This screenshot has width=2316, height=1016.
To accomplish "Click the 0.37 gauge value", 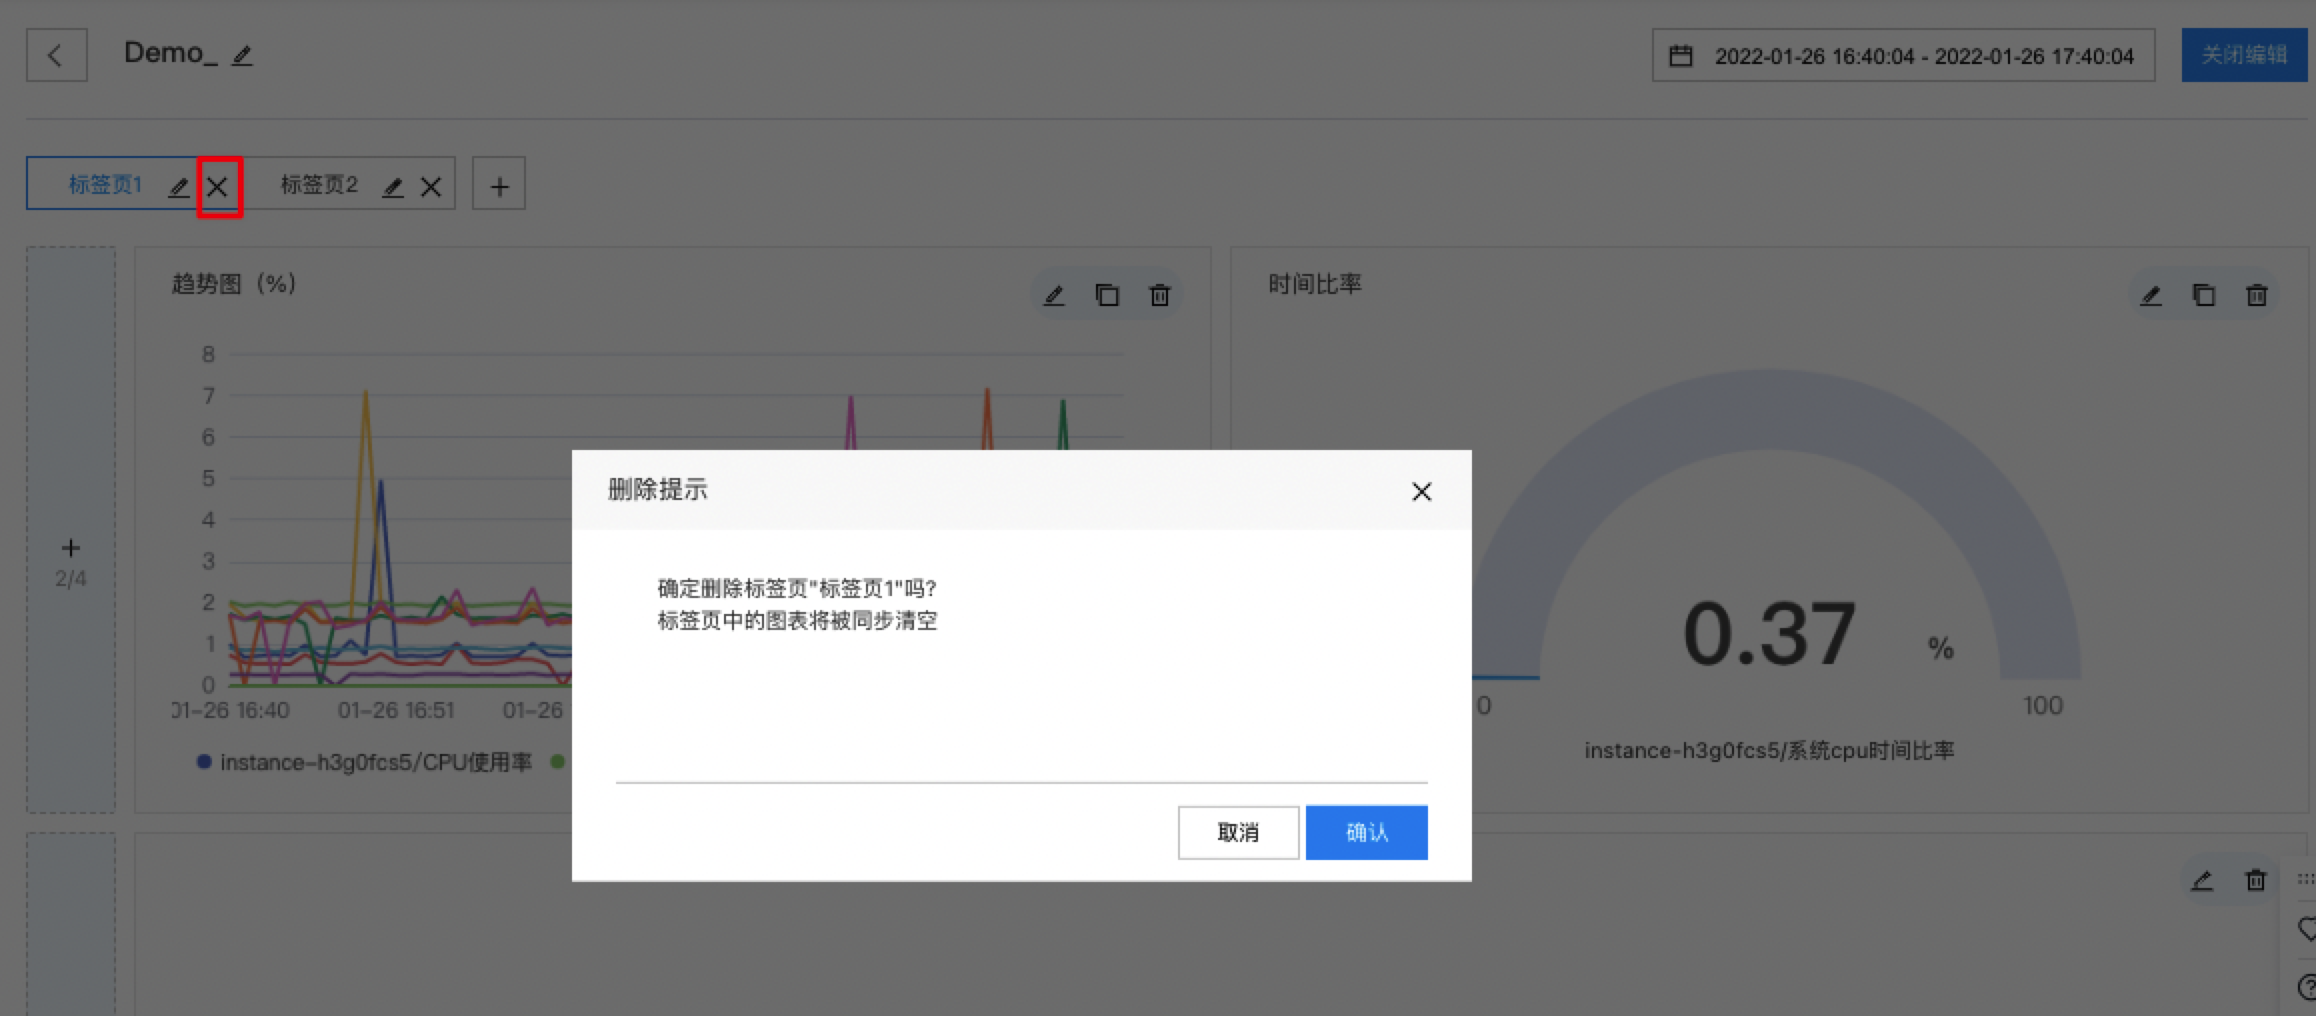I will coord(1769,634).
